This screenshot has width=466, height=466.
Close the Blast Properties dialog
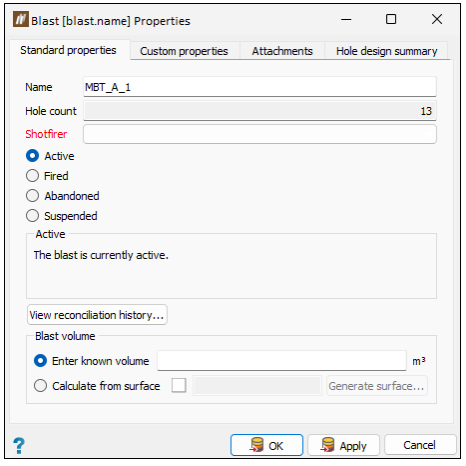click(x=437, y=19)
